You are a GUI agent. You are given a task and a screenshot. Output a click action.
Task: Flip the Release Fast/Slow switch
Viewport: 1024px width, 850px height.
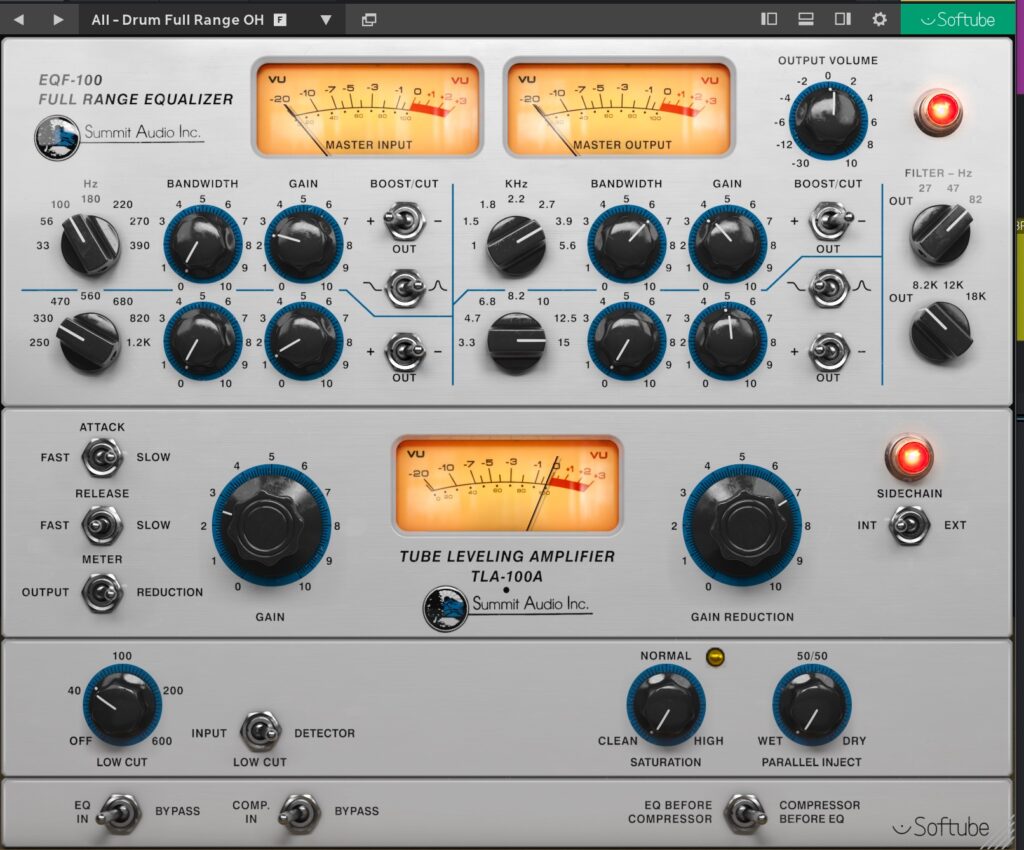tap(102, 525)
